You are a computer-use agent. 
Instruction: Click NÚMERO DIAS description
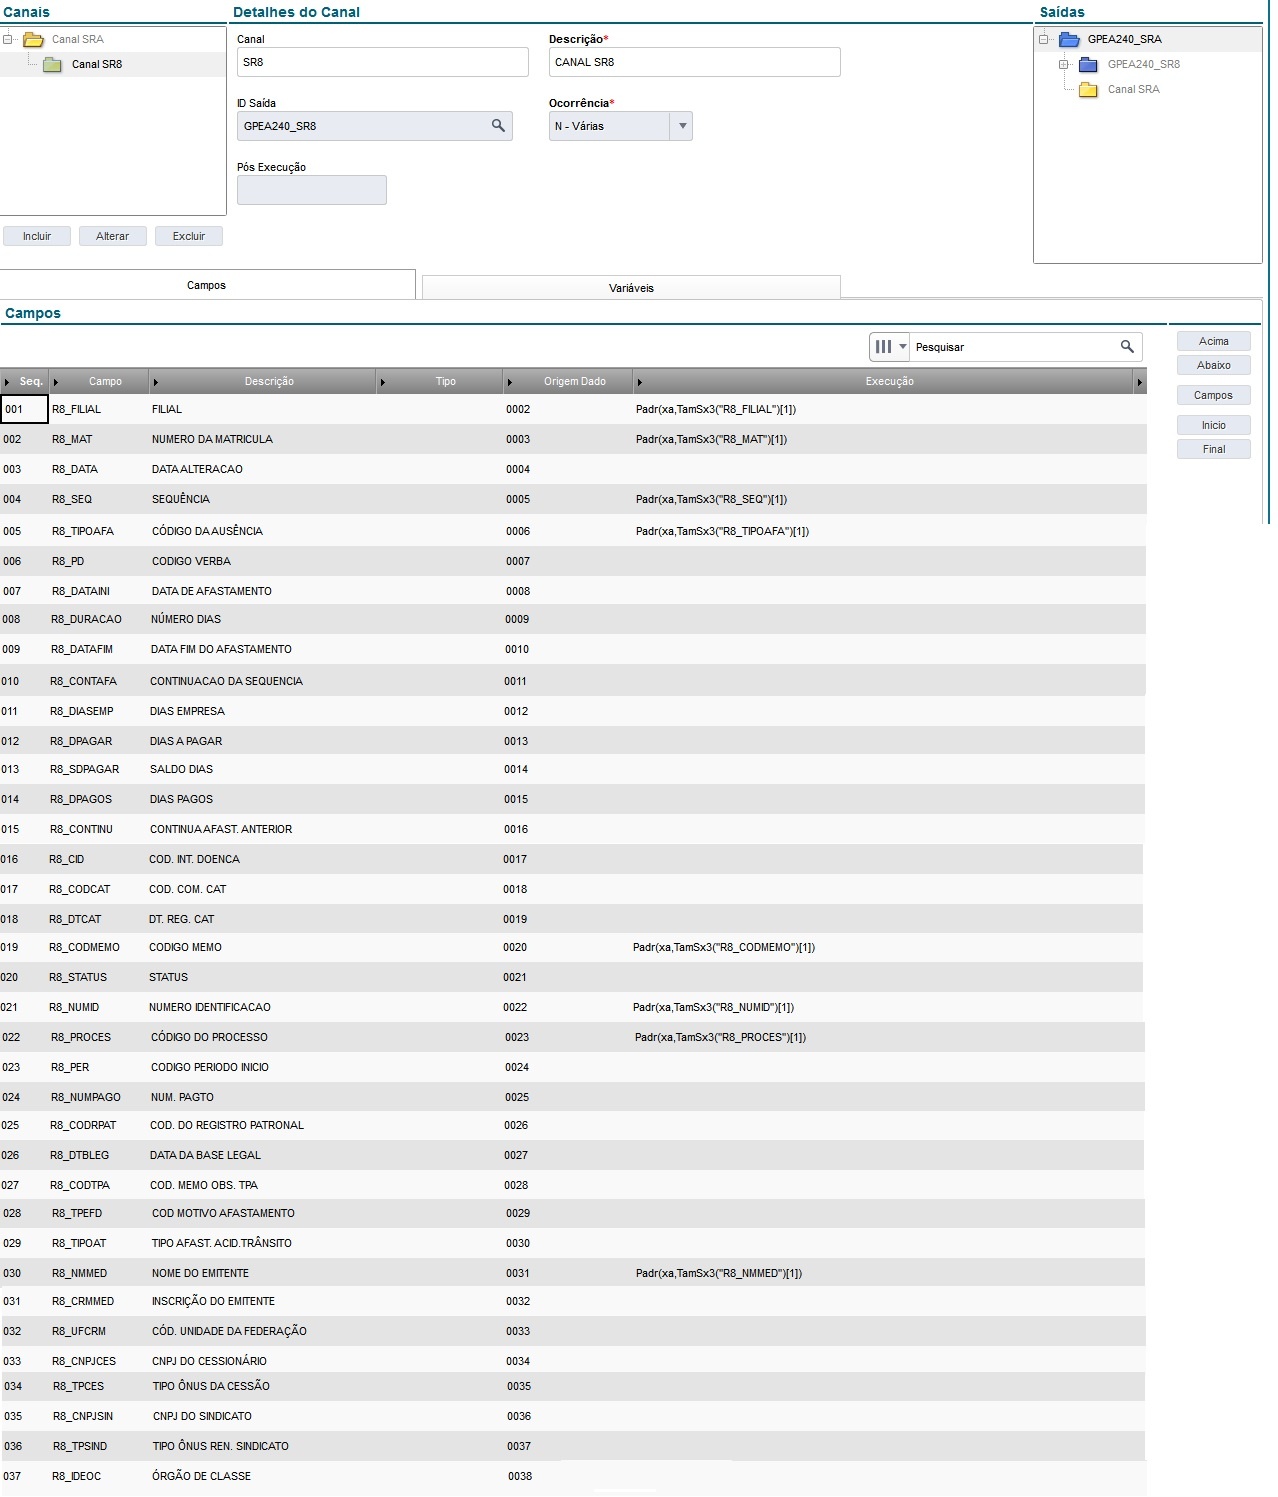click(186, 619)
